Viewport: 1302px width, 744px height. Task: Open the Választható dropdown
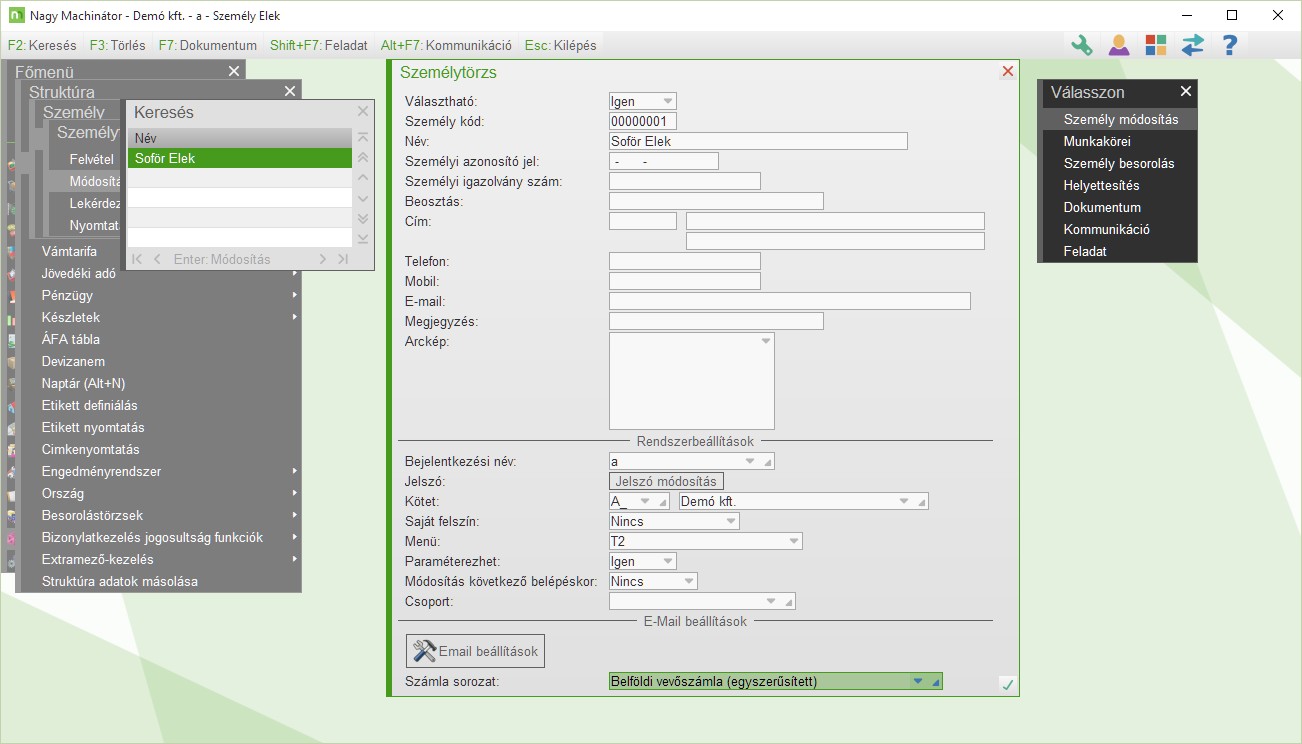(667, 101)
